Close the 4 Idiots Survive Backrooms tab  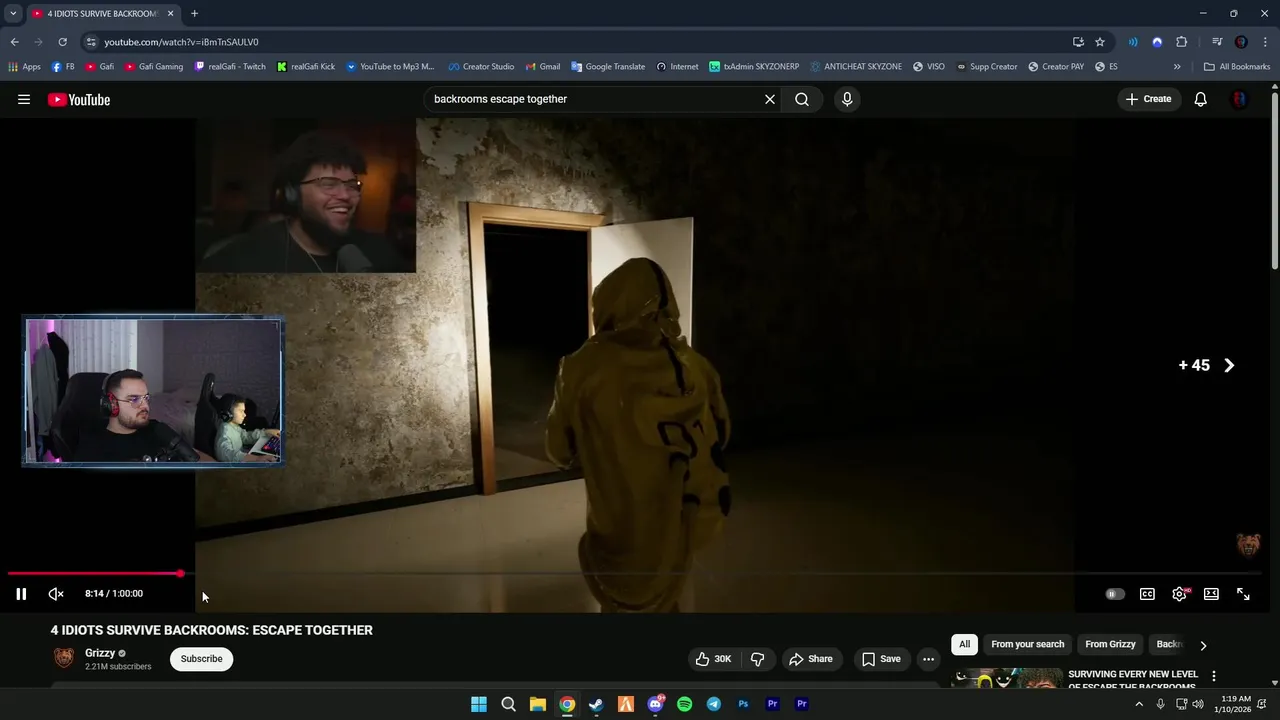(x=171, y=13)
